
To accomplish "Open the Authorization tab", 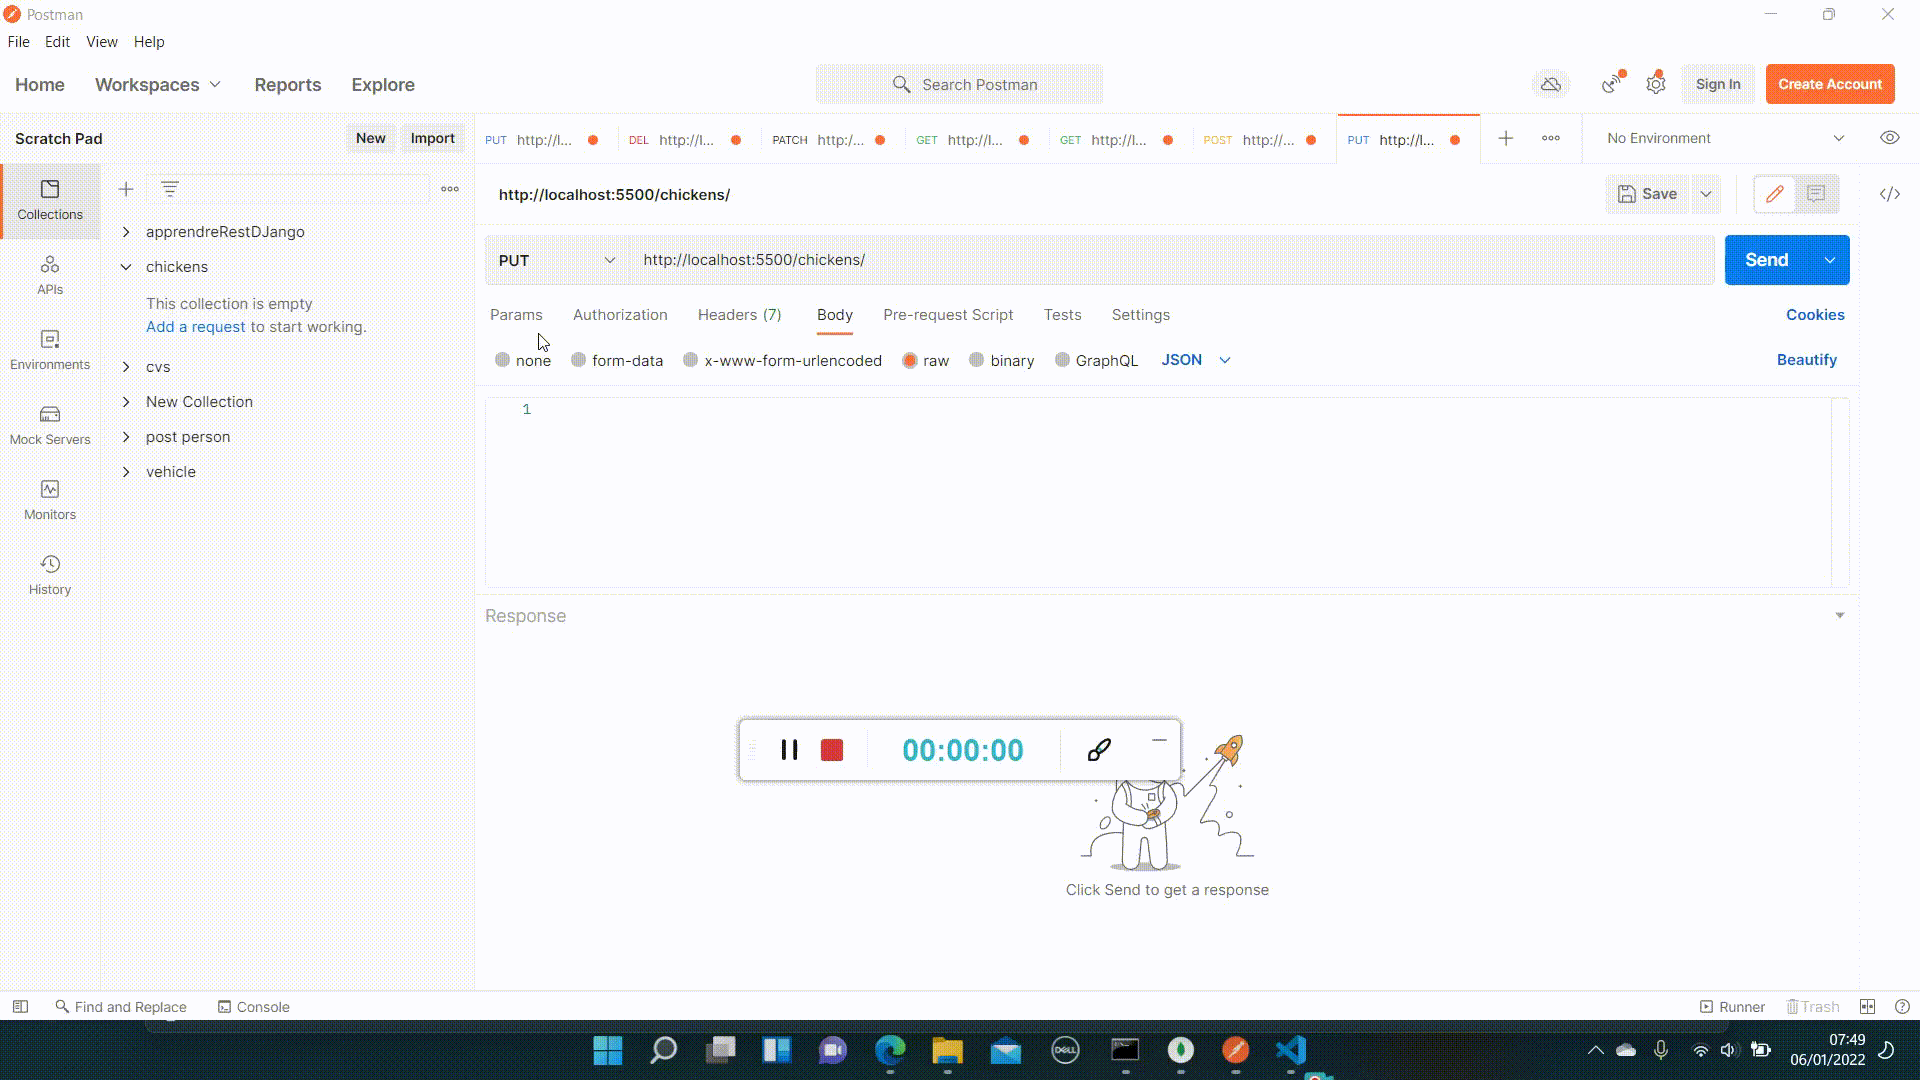I will (620, 315).
